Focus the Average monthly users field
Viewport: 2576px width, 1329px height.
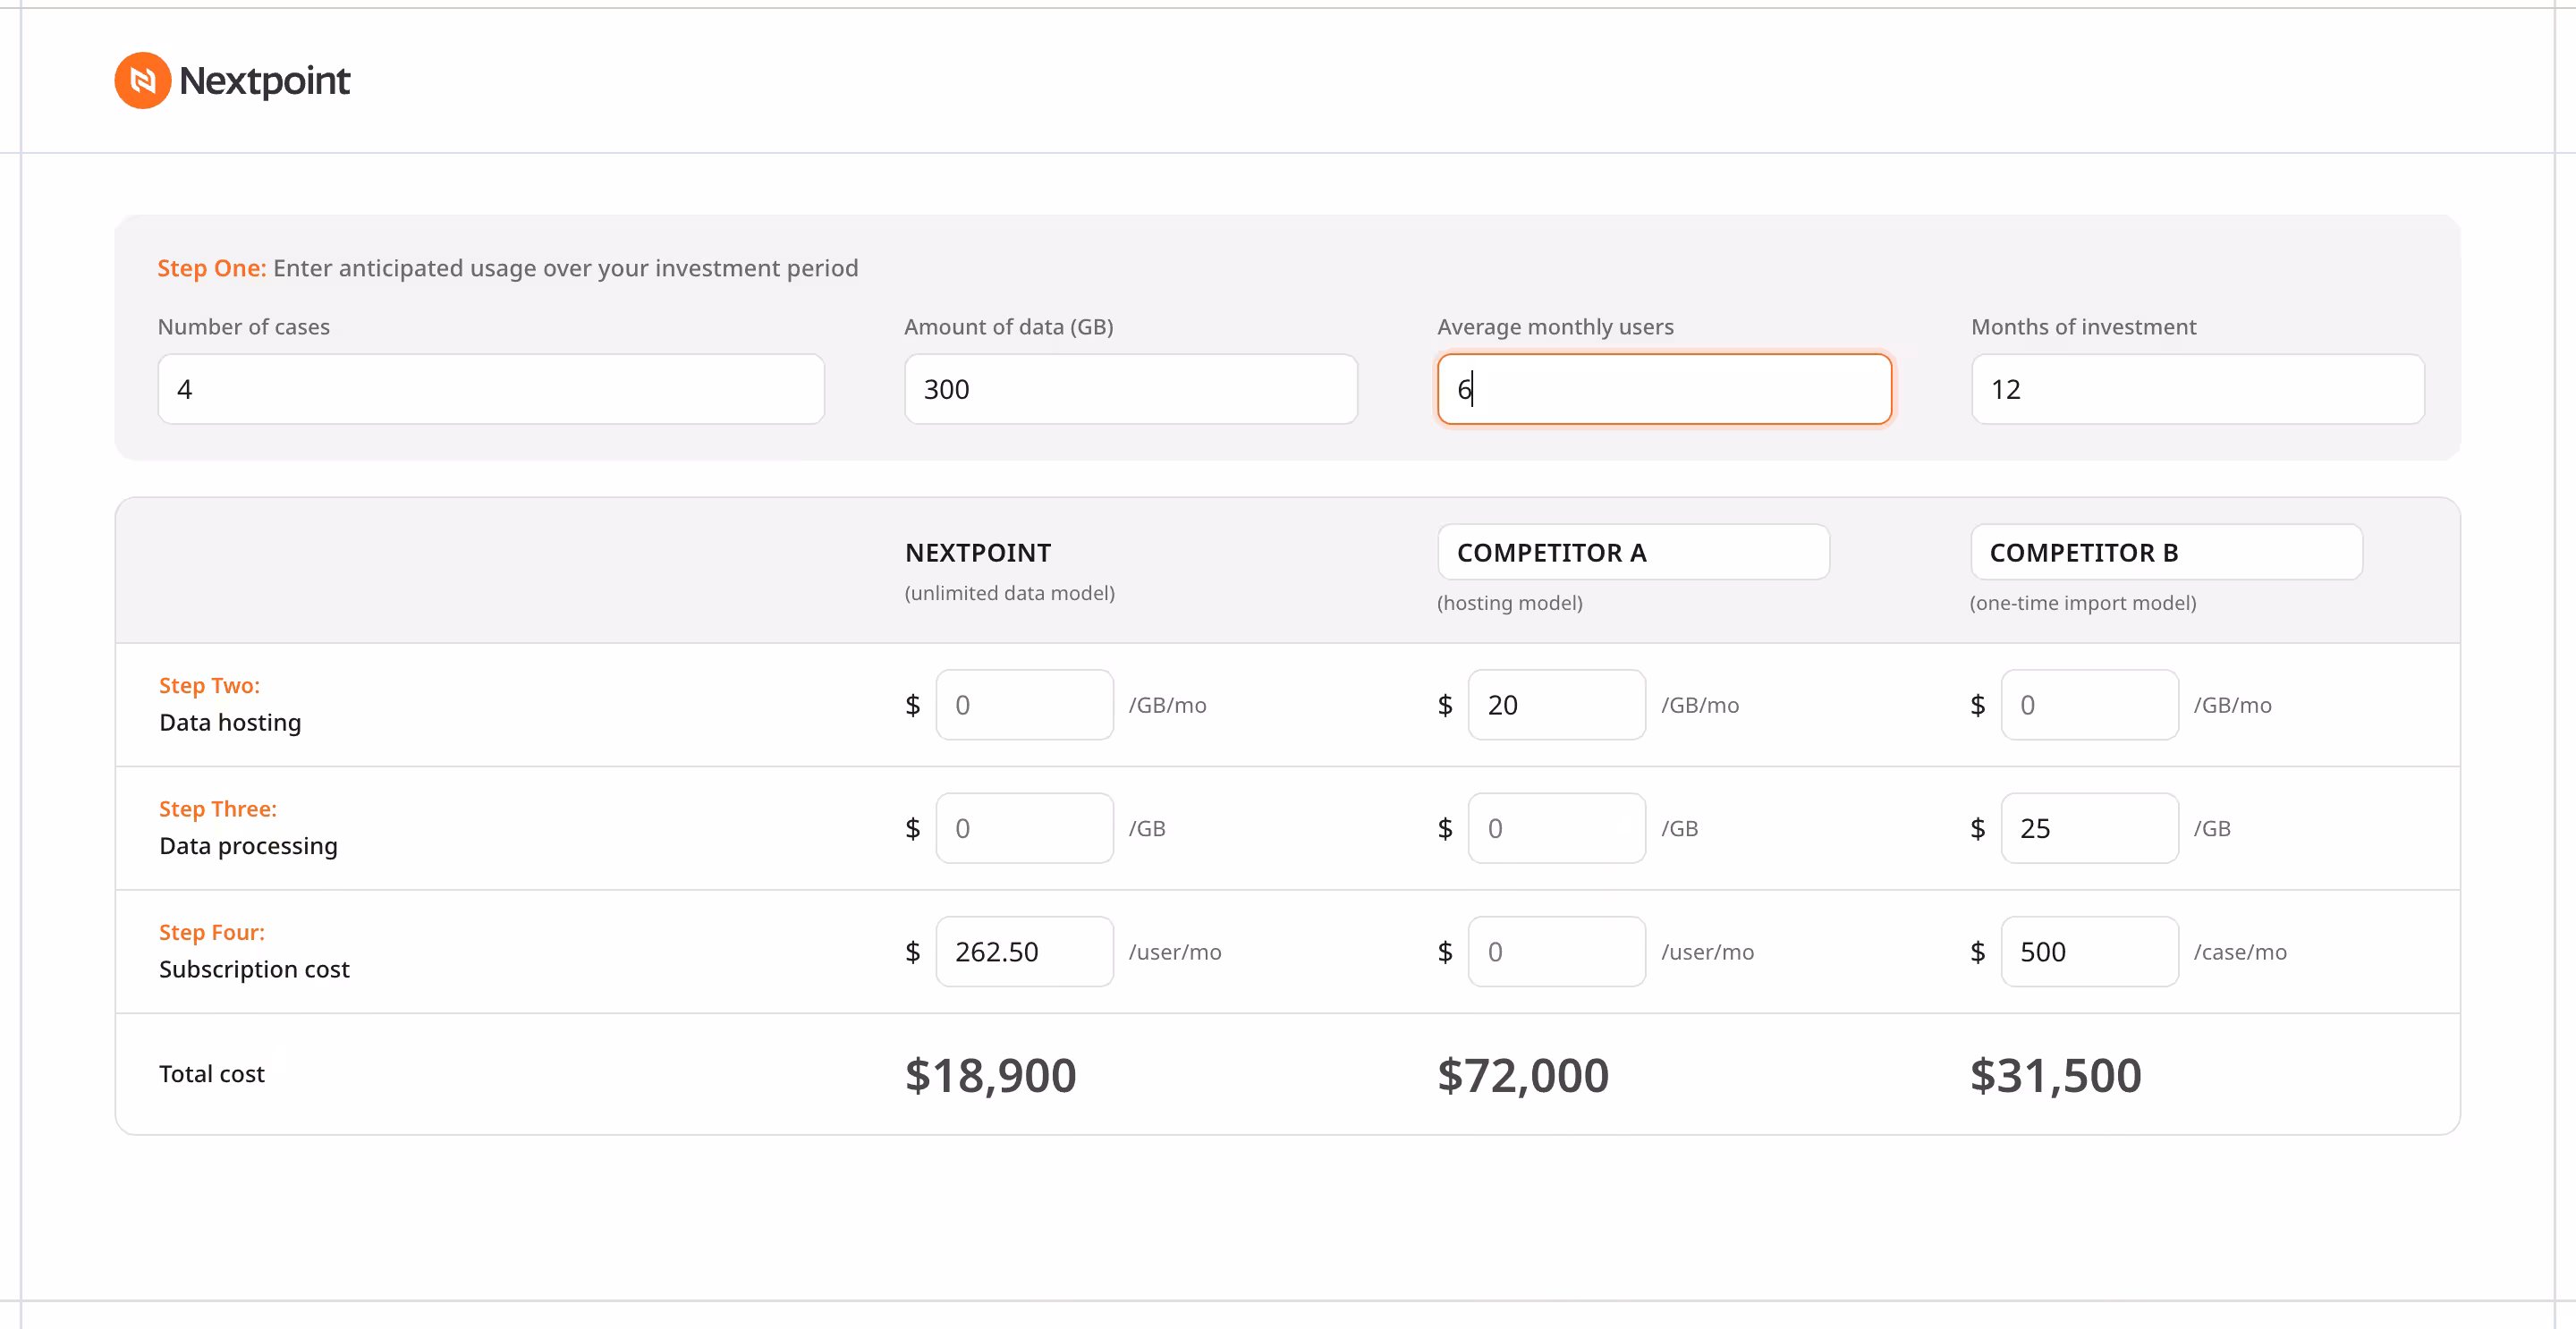(1664, 389)
